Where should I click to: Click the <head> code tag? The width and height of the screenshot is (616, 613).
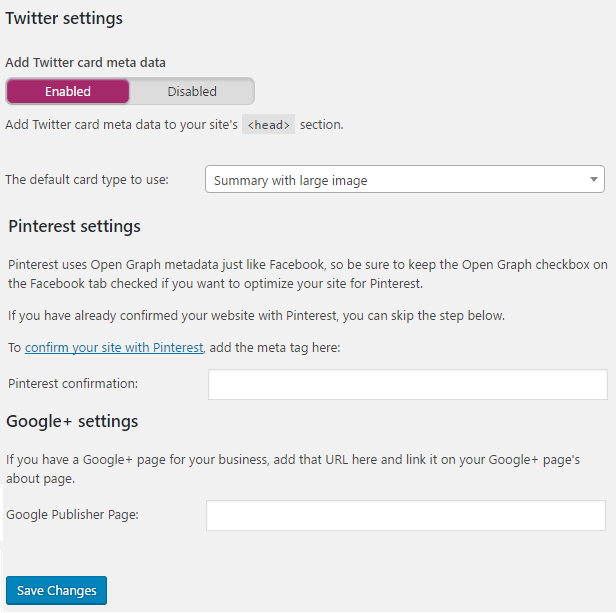[x=269, y=125]
